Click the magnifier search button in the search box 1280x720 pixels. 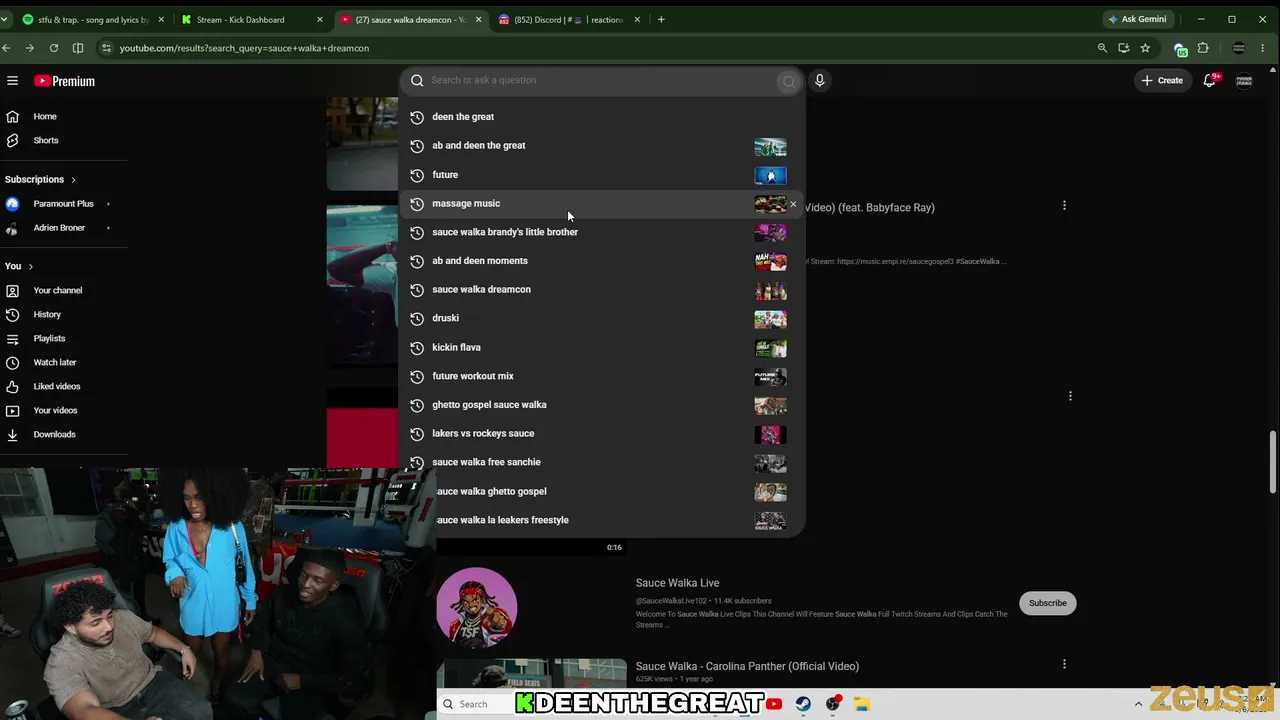[x=789, y=81]
